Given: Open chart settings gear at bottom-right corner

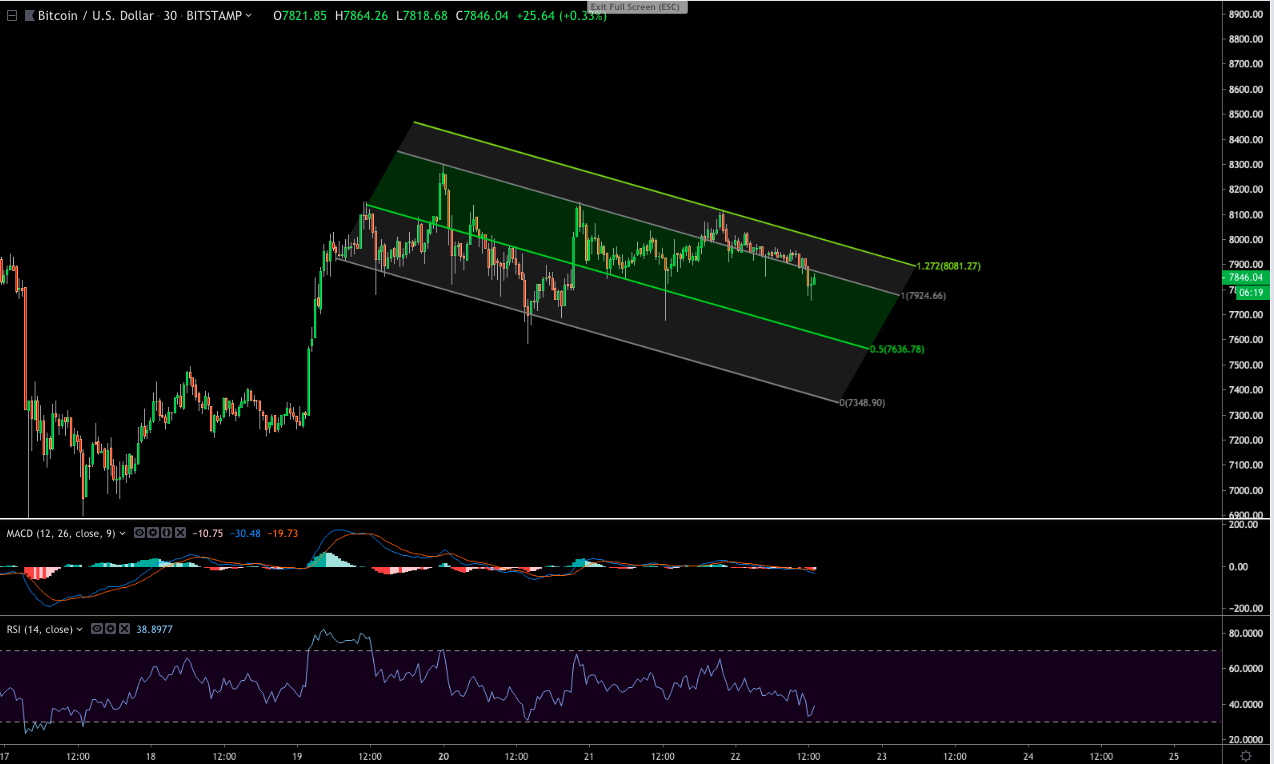Looking at the screenshot, I should tap(1246, 755).
